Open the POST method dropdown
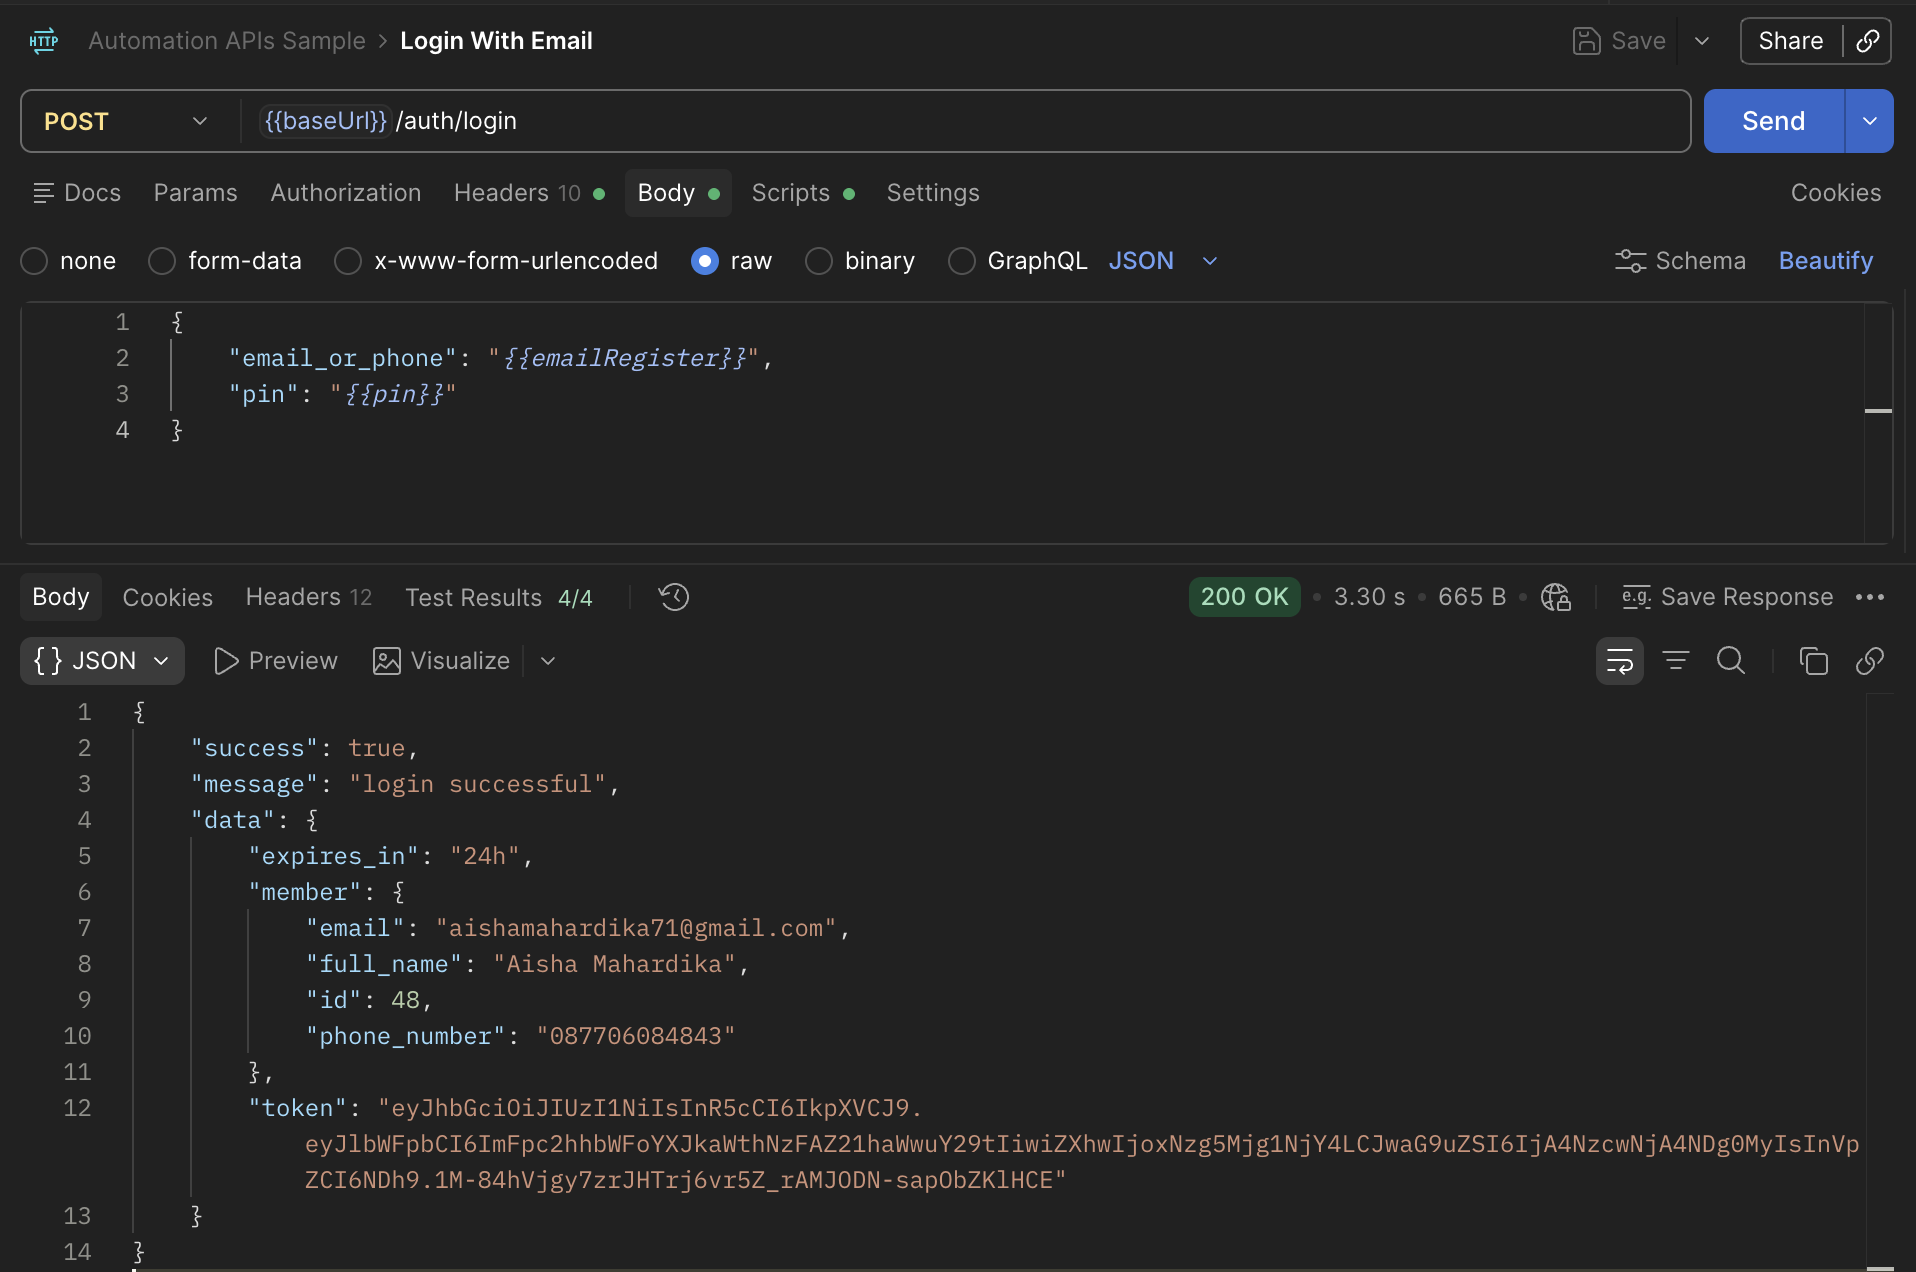This screenshot has width=1916, height=1272. [x=127, y=121]
